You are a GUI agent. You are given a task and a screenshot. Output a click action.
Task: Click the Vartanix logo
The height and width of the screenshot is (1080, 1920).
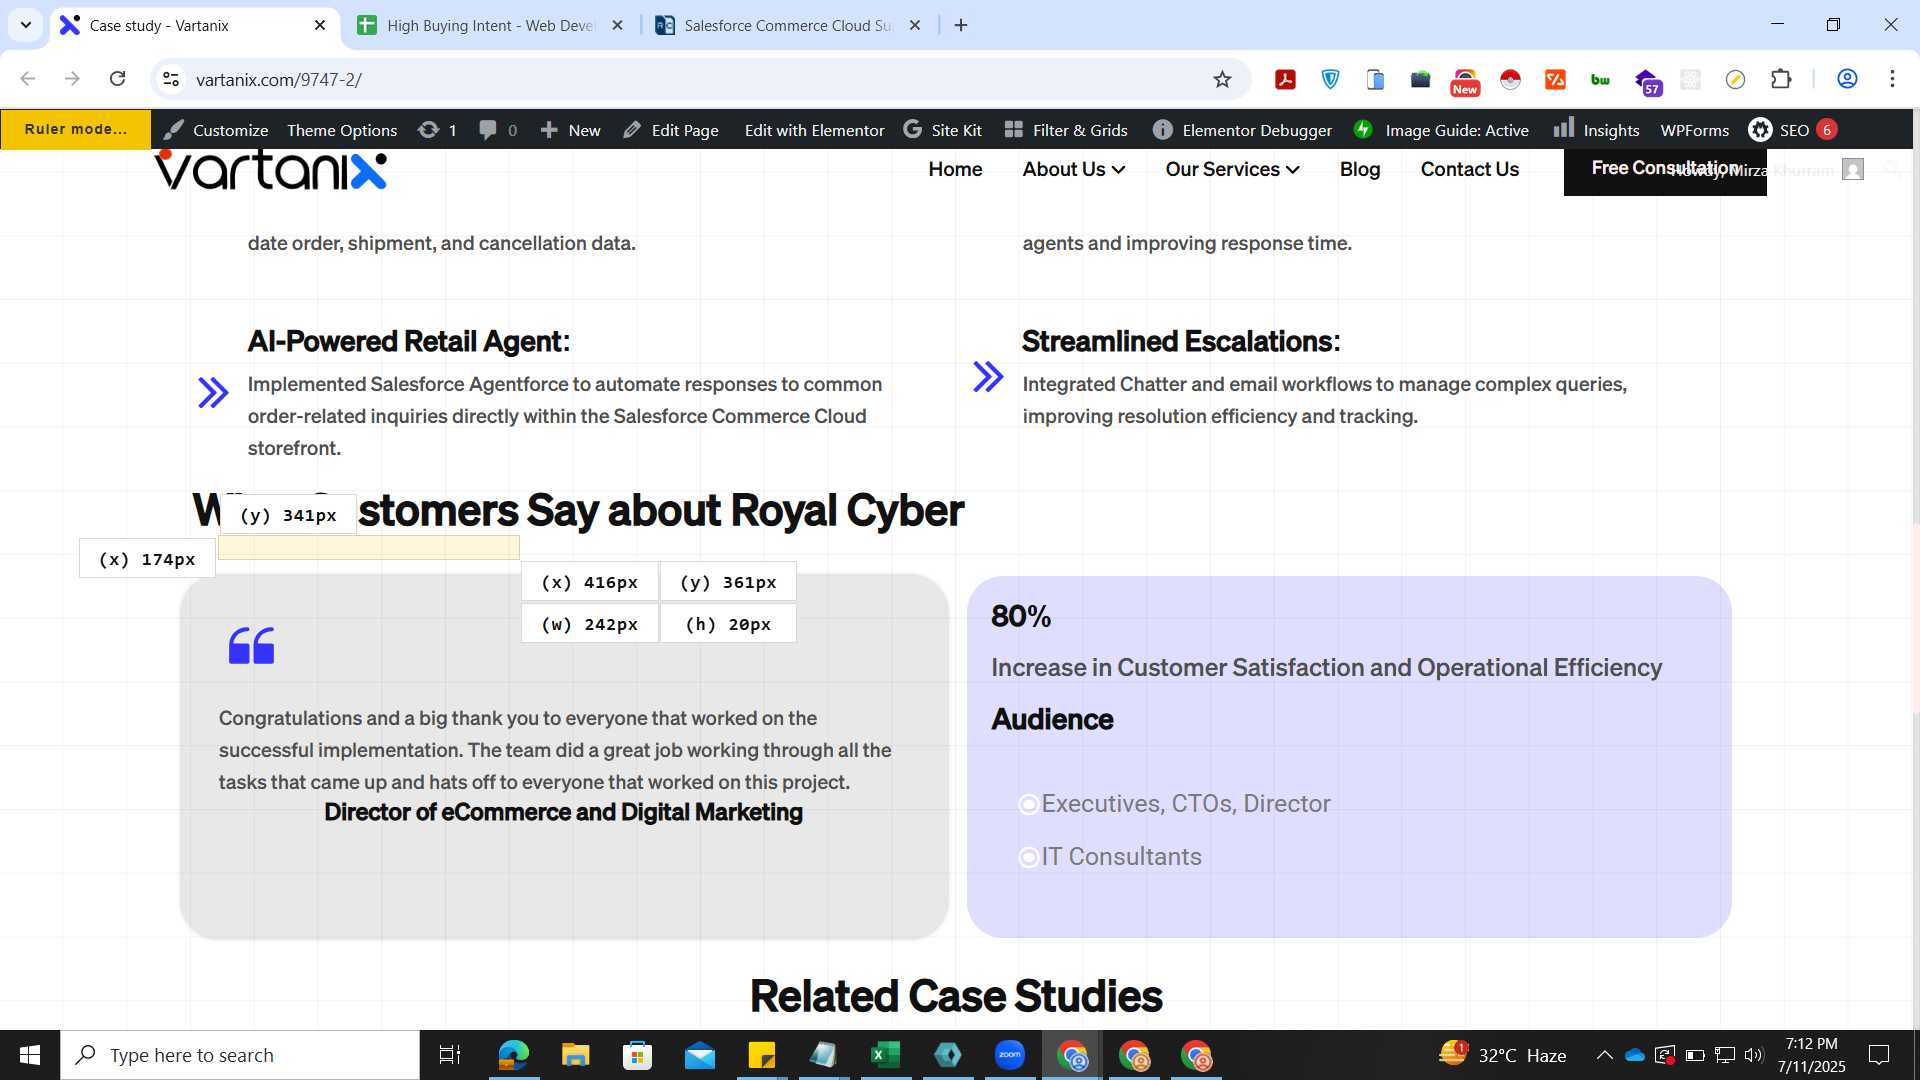point(271,170)
